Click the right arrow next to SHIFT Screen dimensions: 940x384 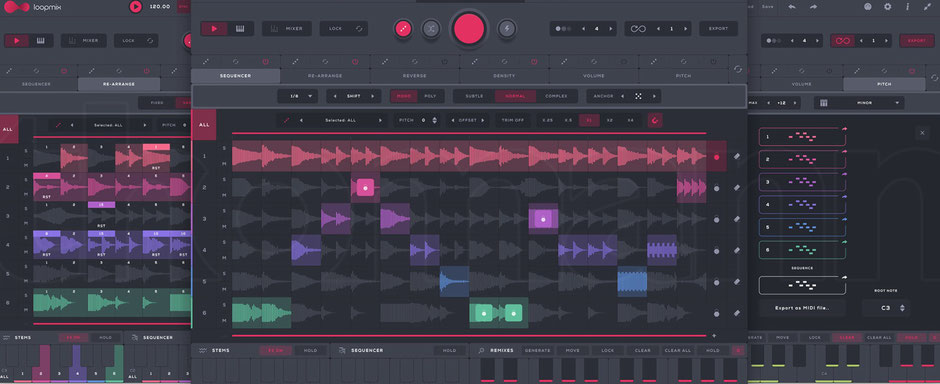(x=373, y=96)
